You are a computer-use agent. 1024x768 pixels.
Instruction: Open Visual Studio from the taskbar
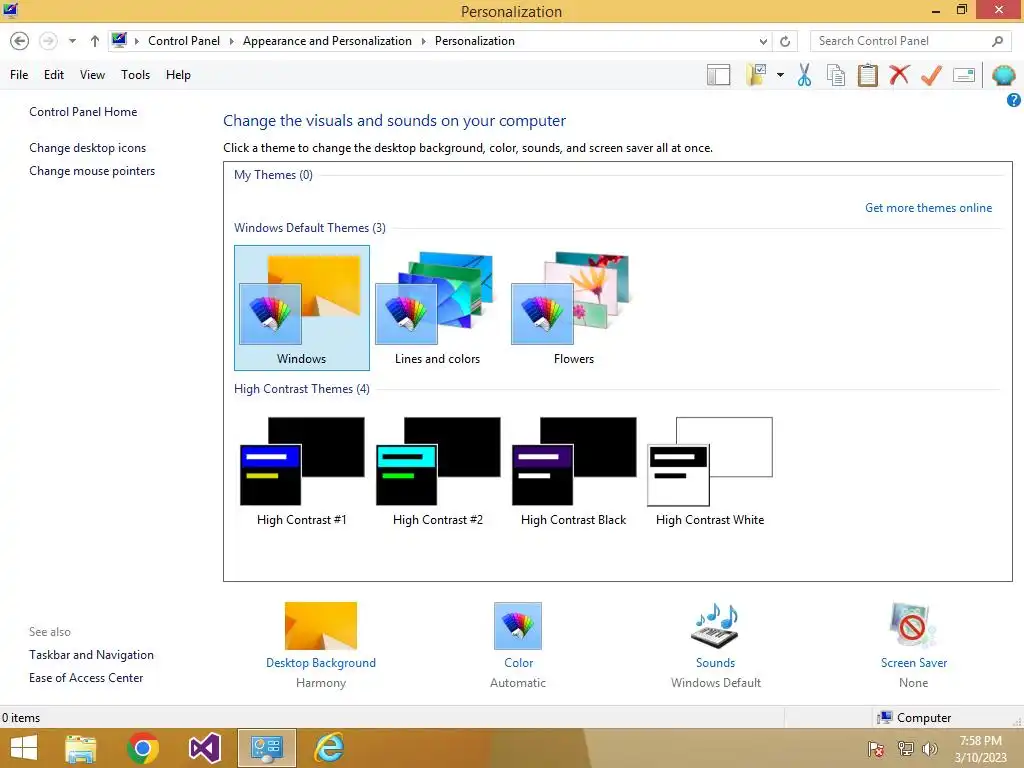pyautogui.click(x=204, y=748)
